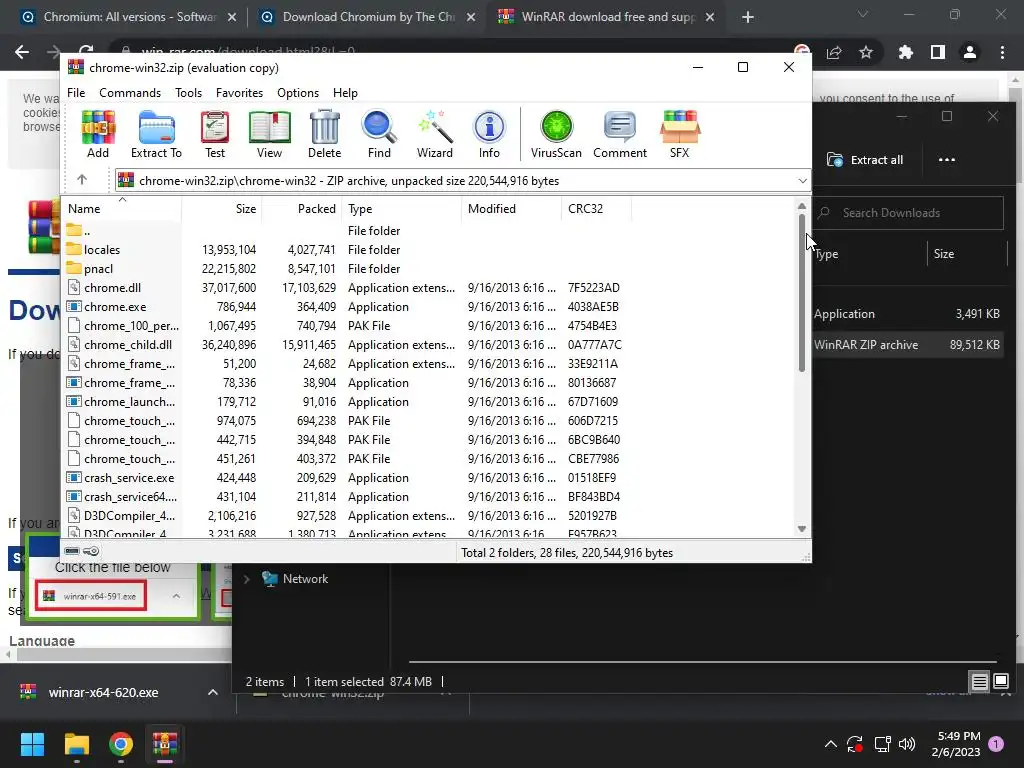Select crash_service.exe file
The image size is (1024, 768).
click(129, 477)
